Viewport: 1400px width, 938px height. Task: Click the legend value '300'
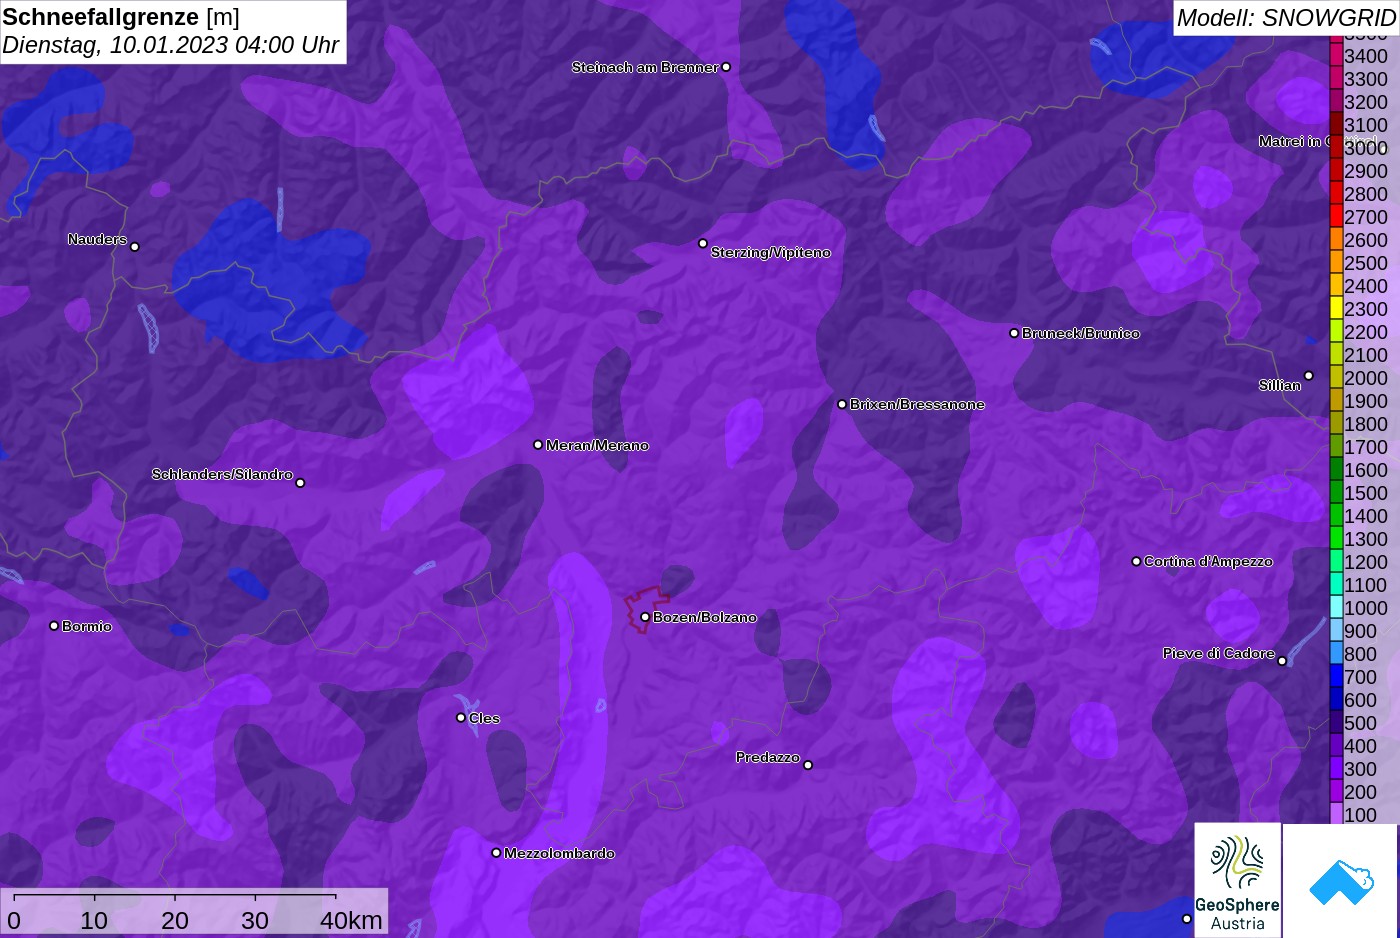[x=1360, y=769]
